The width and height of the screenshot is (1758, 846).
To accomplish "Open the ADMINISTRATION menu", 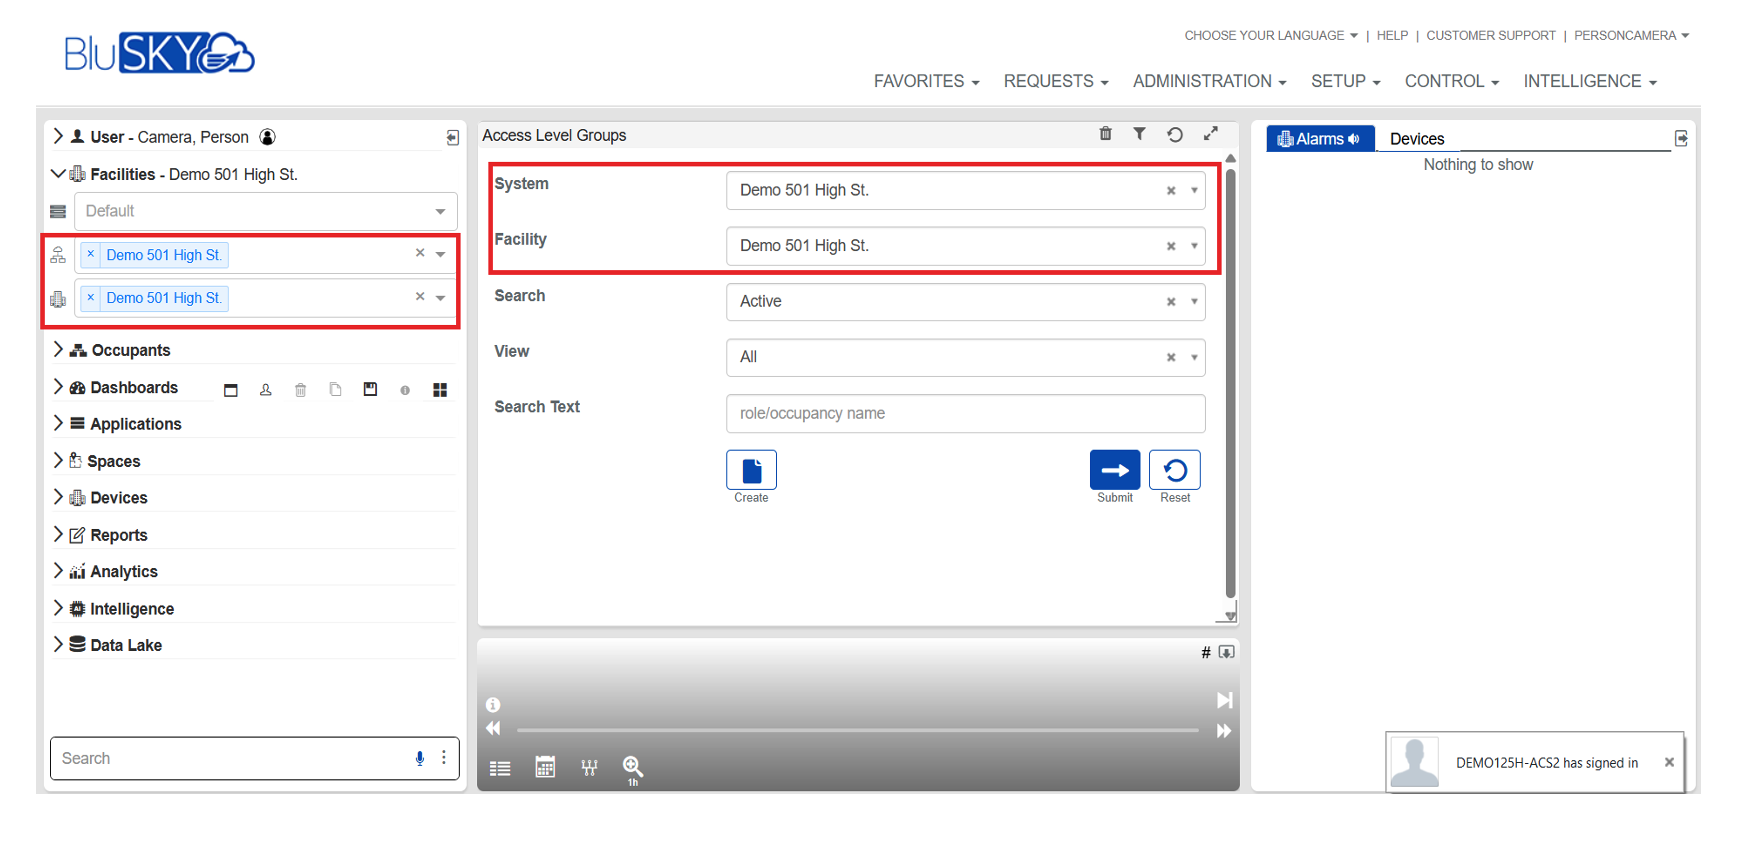I will (1208, 81).
